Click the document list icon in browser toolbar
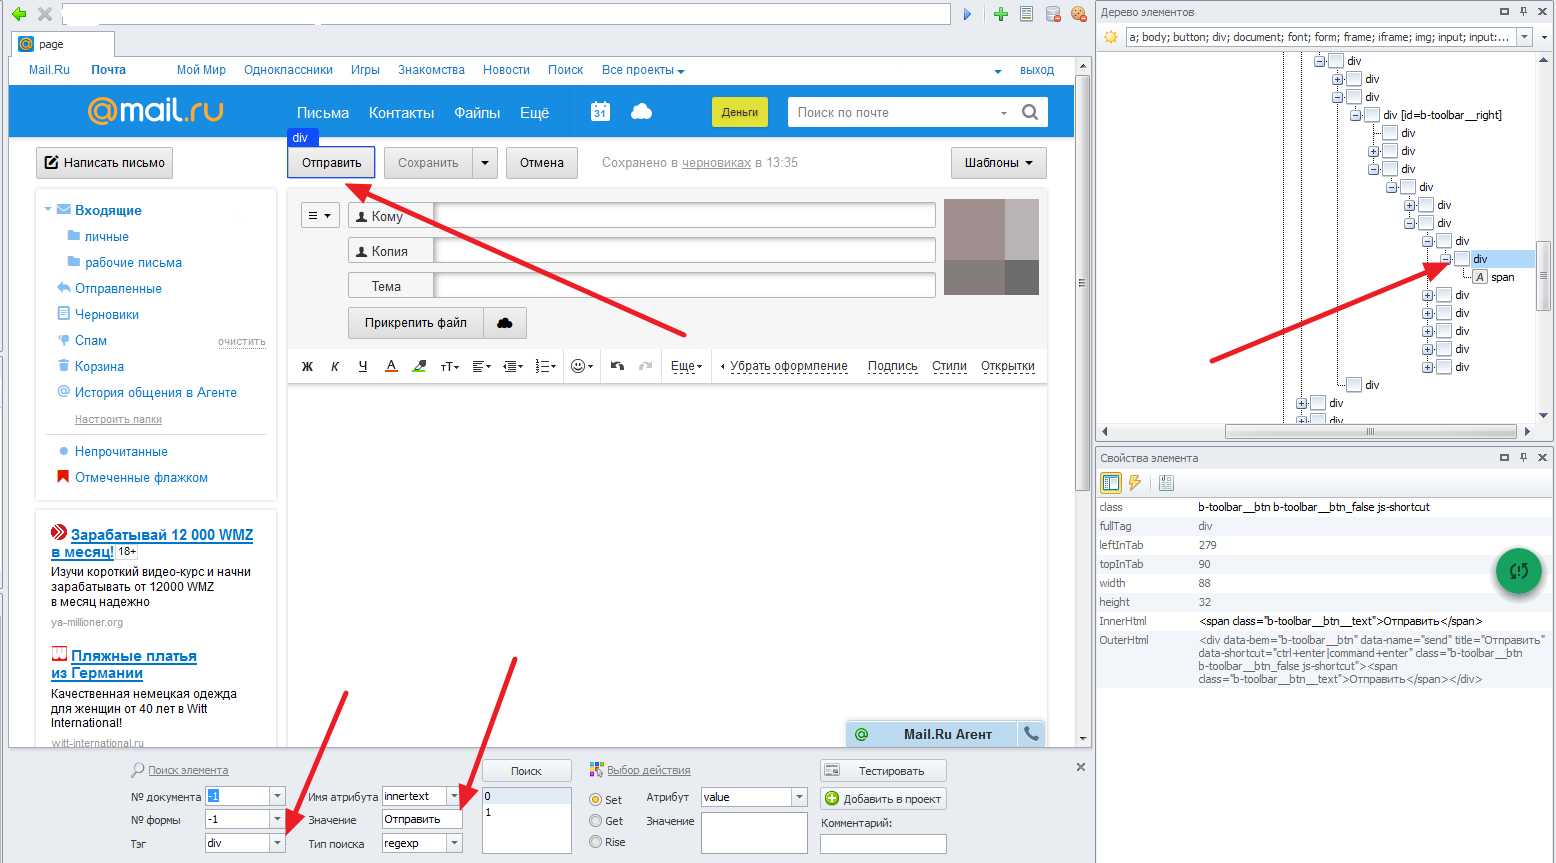 (x=1026, y=14)
